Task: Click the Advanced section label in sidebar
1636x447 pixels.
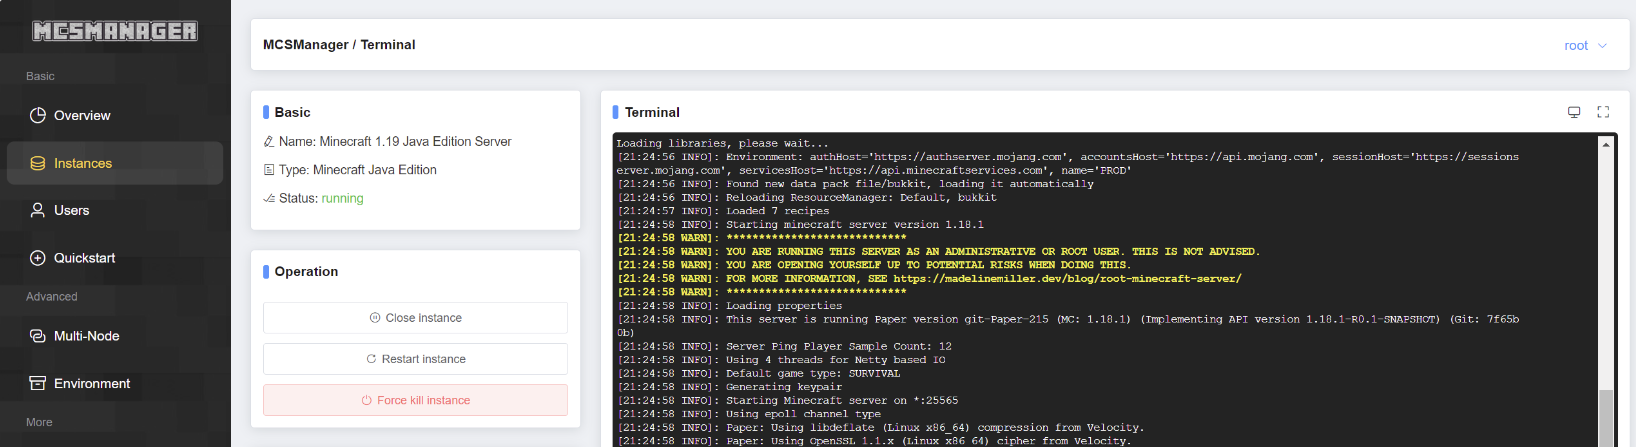Action: pos(52,297)
